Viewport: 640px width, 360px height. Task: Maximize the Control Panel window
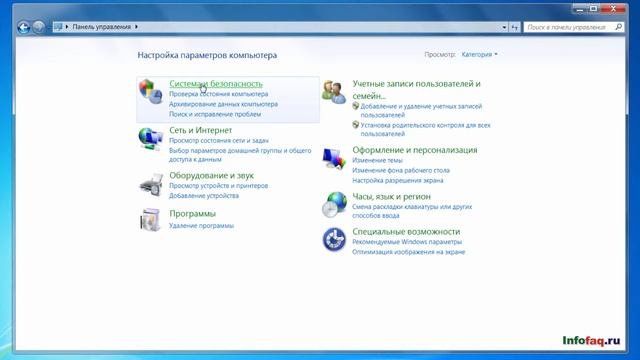coord(593,8)
